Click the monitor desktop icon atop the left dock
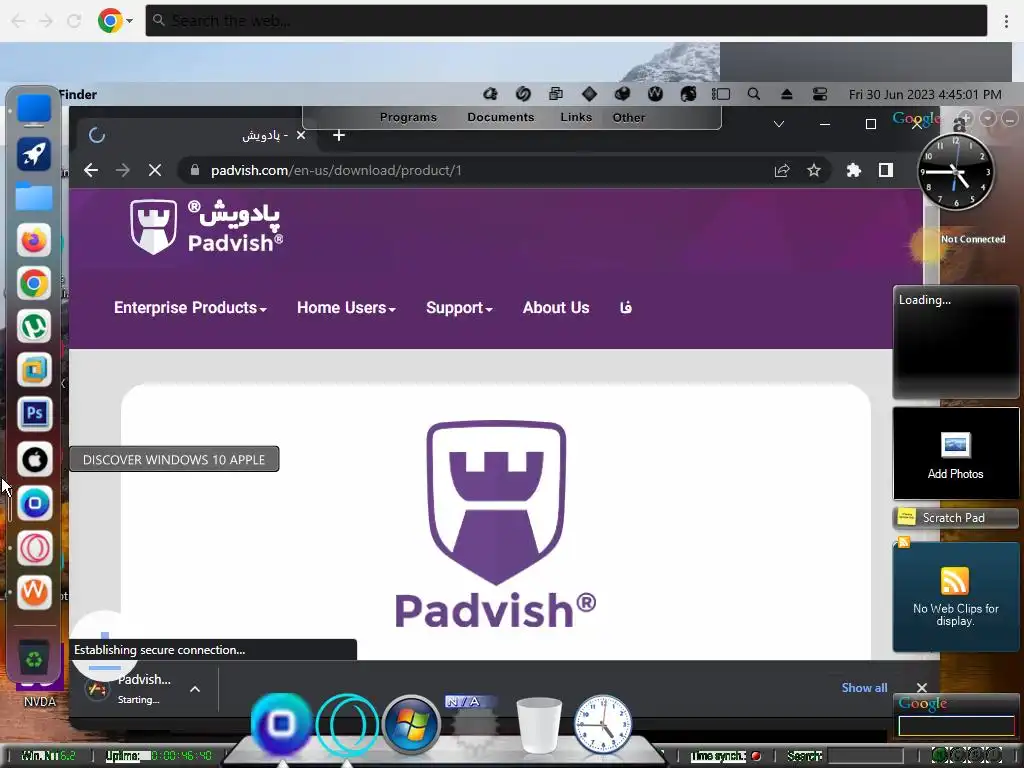Screen dimensions: 1024x768 click(x=34, y=110)
